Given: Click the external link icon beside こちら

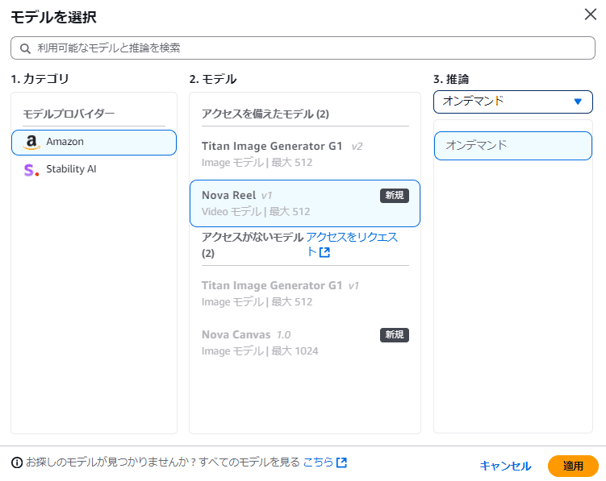Looking at the screenshot, I should [x=342, y=462].
